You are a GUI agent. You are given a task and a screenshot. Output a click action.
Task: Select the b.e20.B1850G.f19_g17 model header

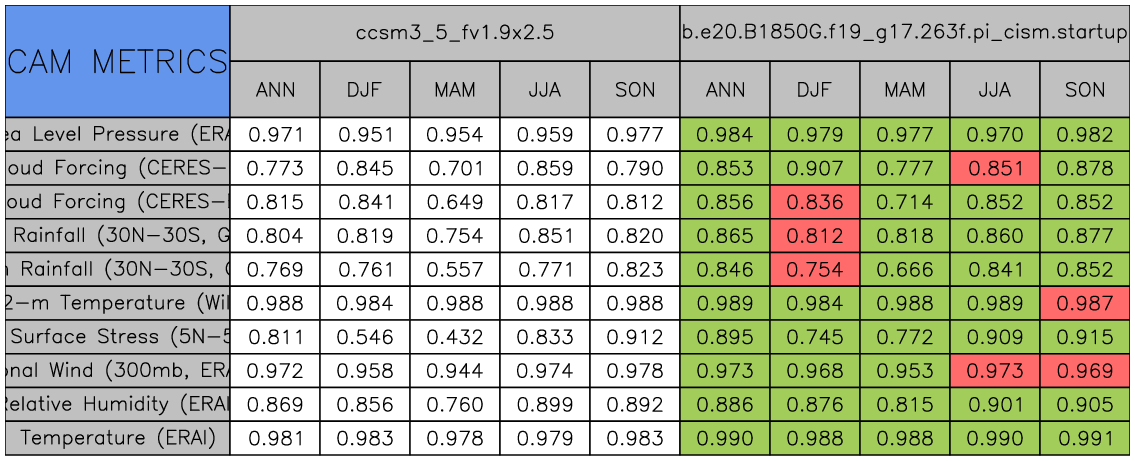904,33
